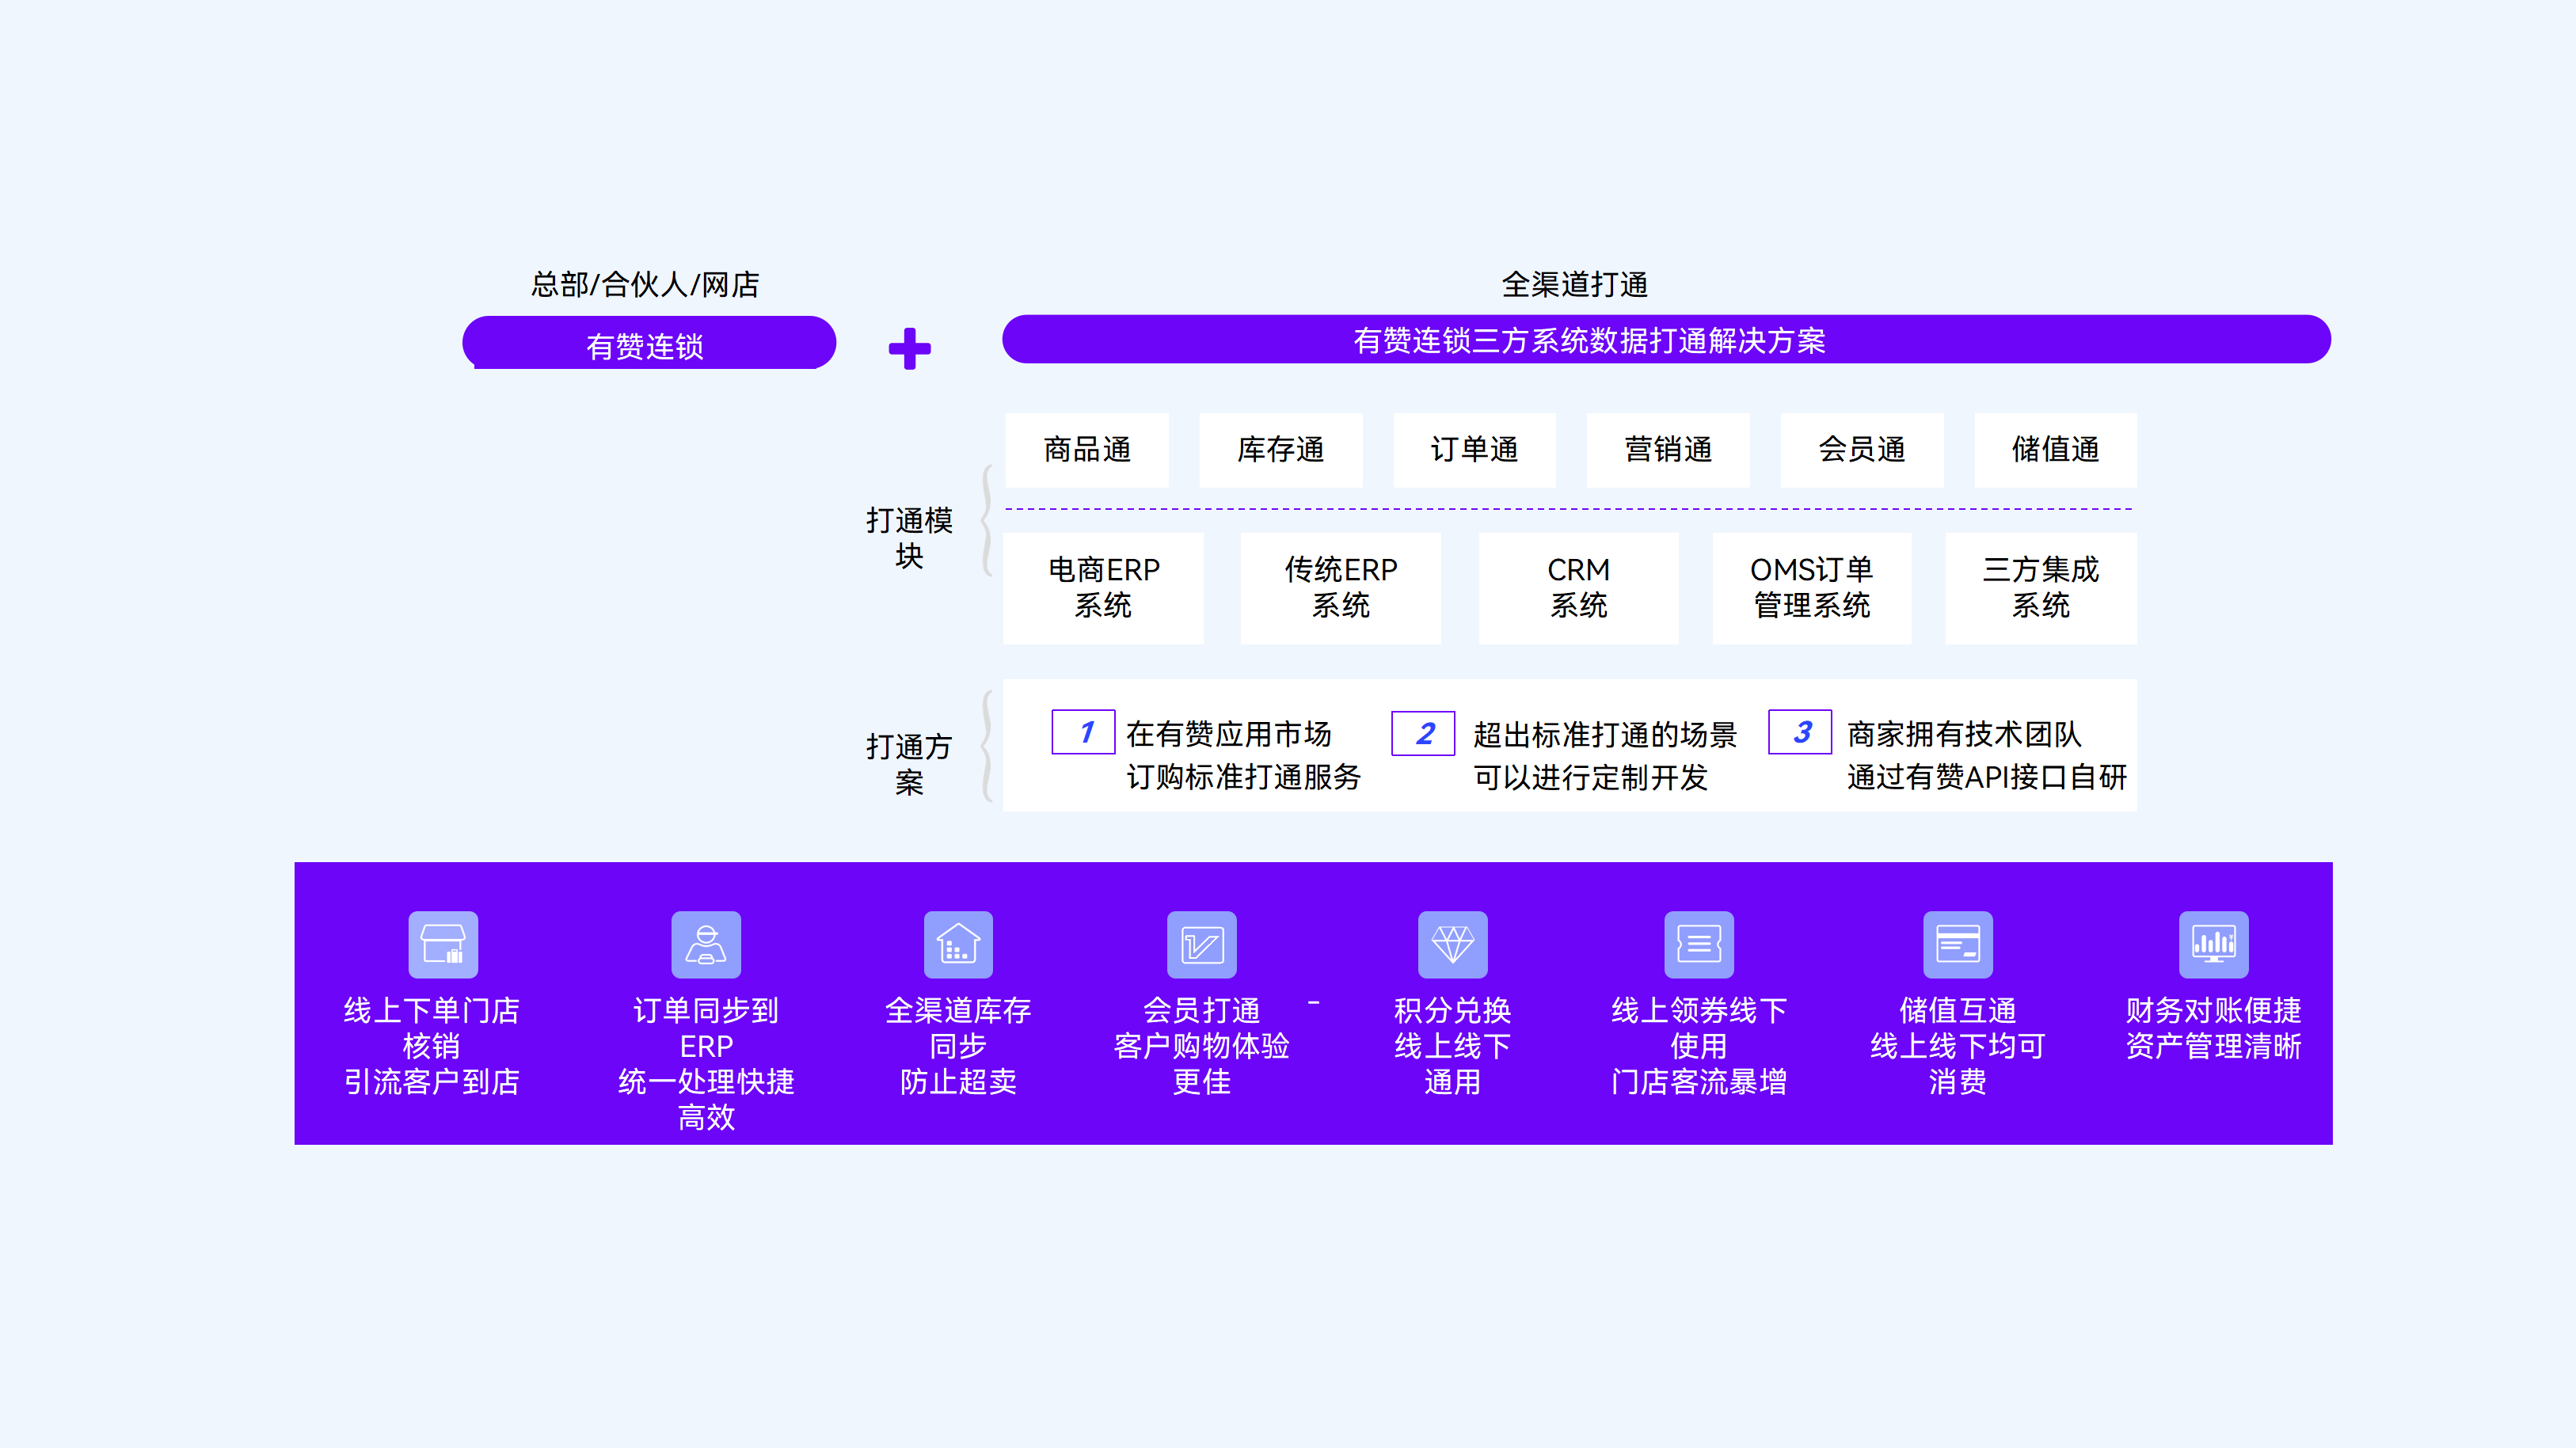Click the 打通模块 label
Image resolution: width=2576 pixels, height=1448 pixels.
(909, 538)
